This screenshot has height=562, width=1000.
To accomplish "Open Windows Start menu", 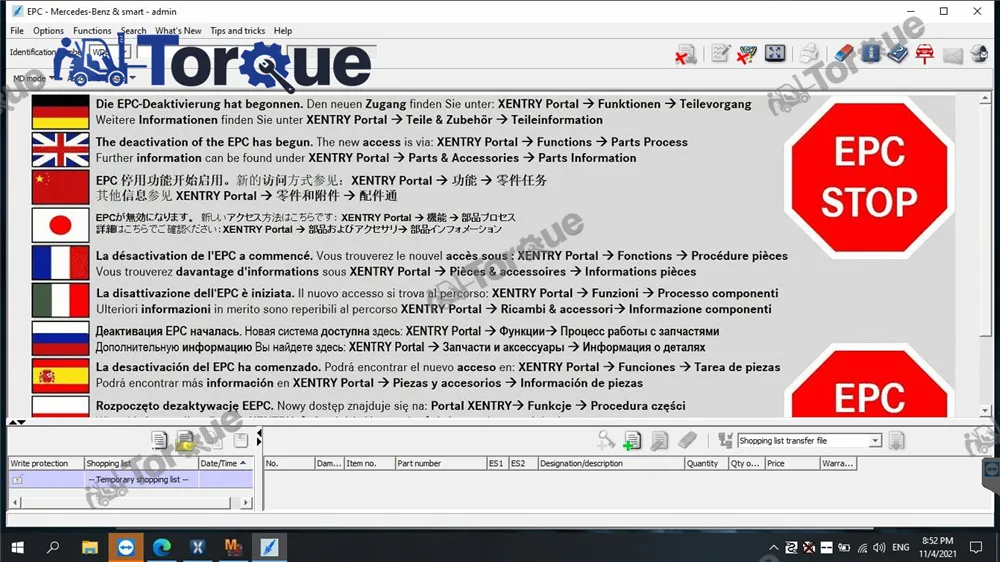I will point(17,547).
